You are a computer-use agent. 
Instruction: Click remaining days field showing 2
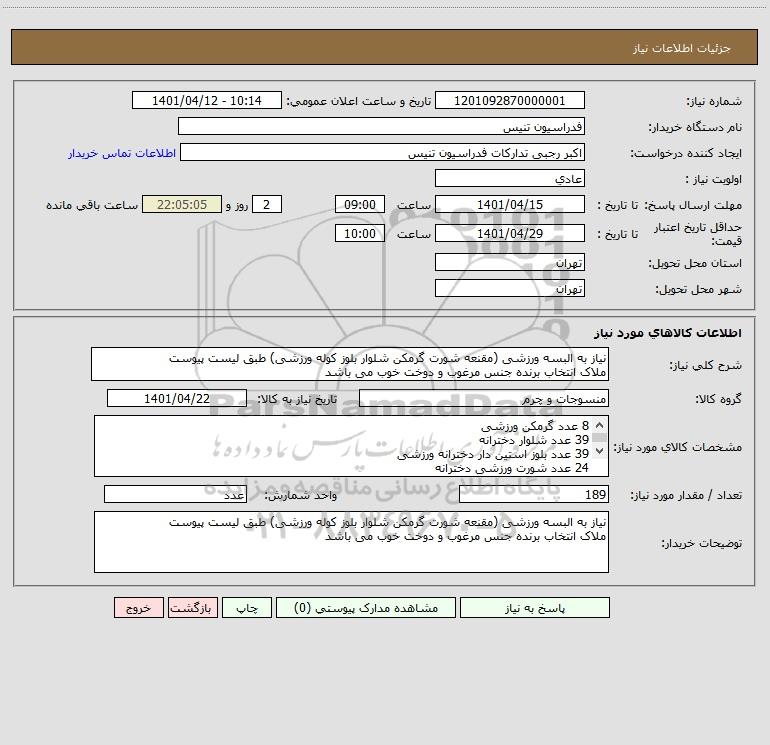click(x=267, y=204)
